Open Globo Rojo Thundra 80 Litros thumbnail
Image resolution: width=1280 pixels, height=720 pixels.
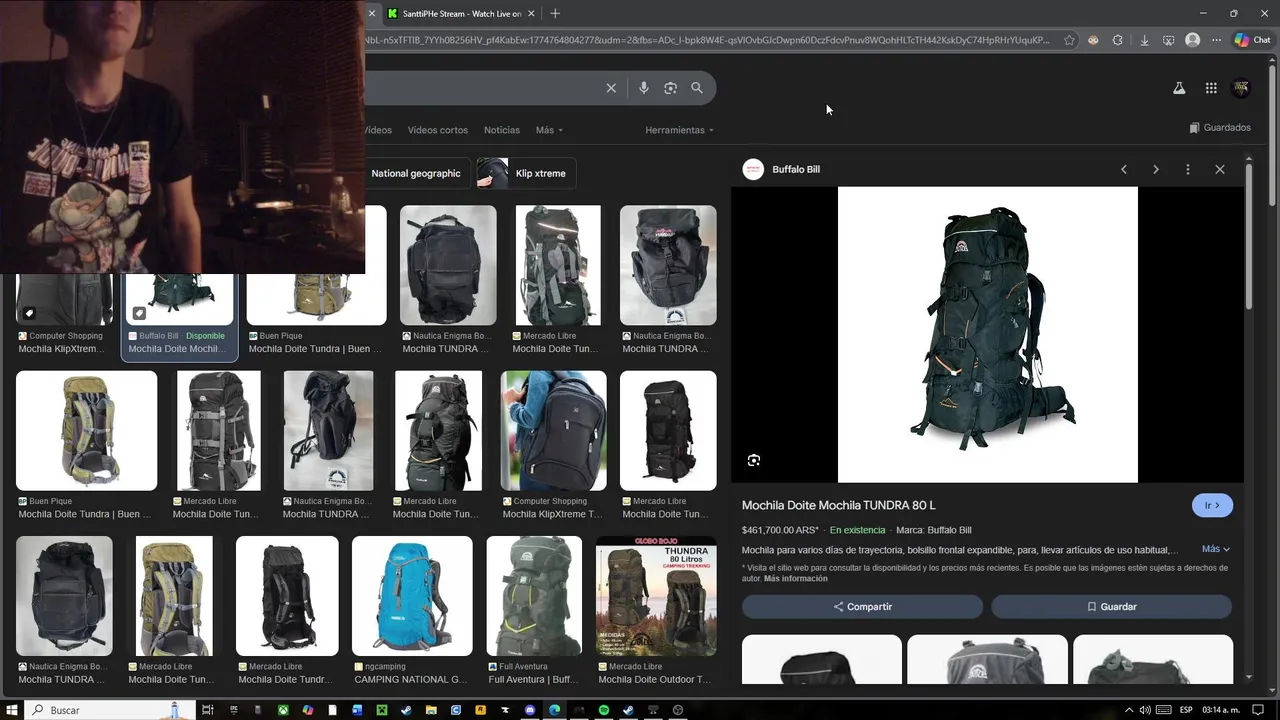656,596
